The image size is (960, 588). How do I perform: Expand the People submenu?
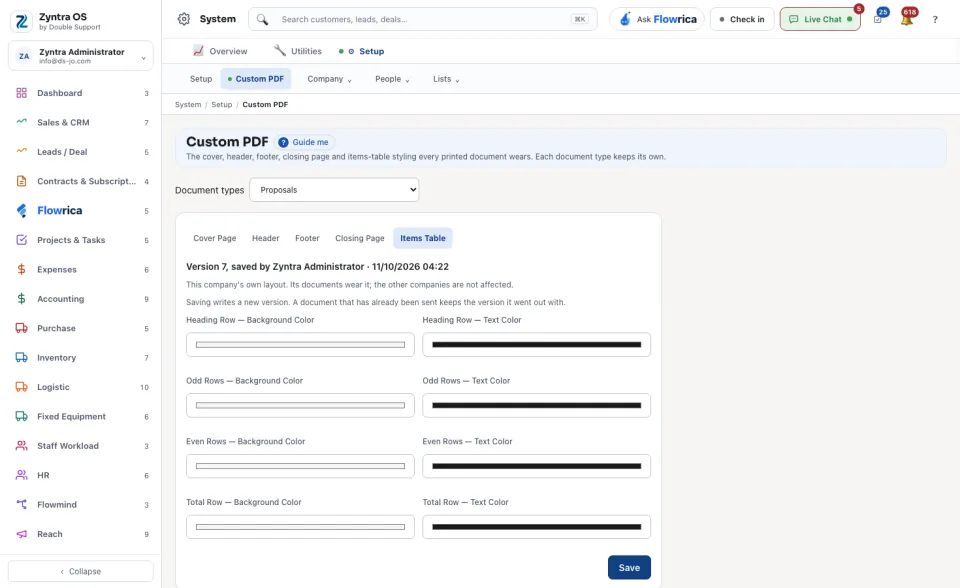pyautogui.click(x=392, y=79)
